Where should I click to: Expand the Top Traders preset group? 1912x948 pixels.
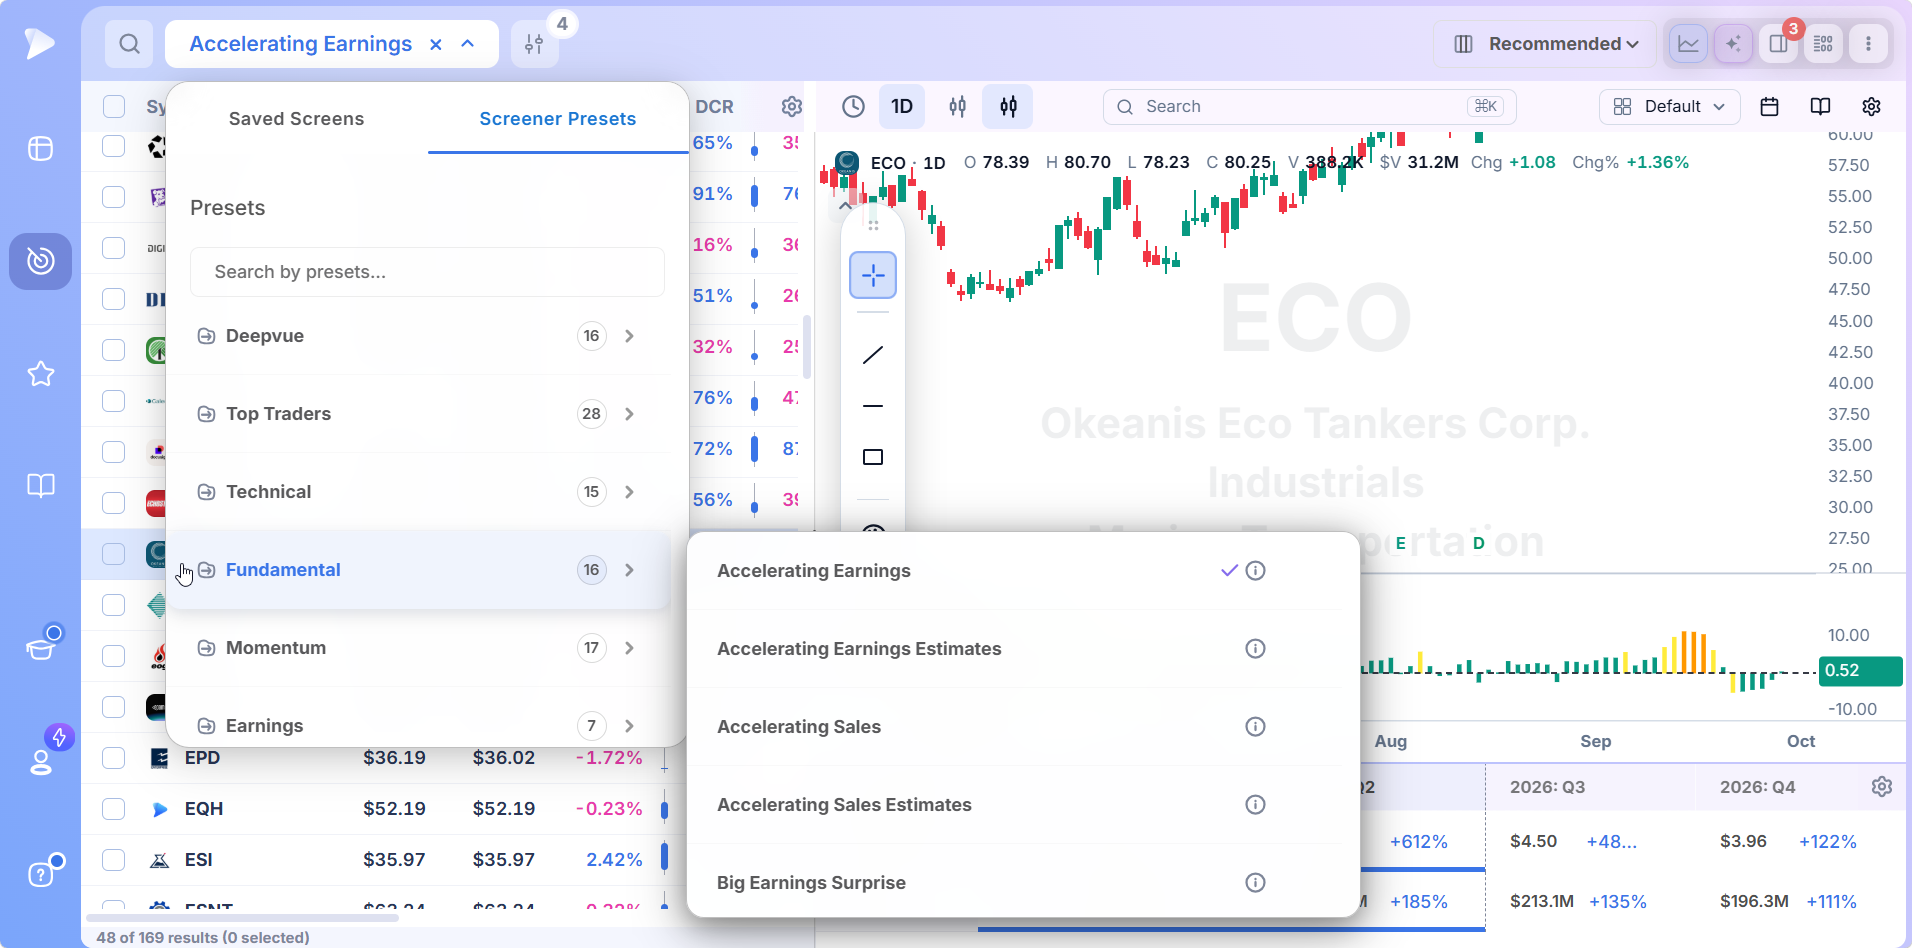418,414
